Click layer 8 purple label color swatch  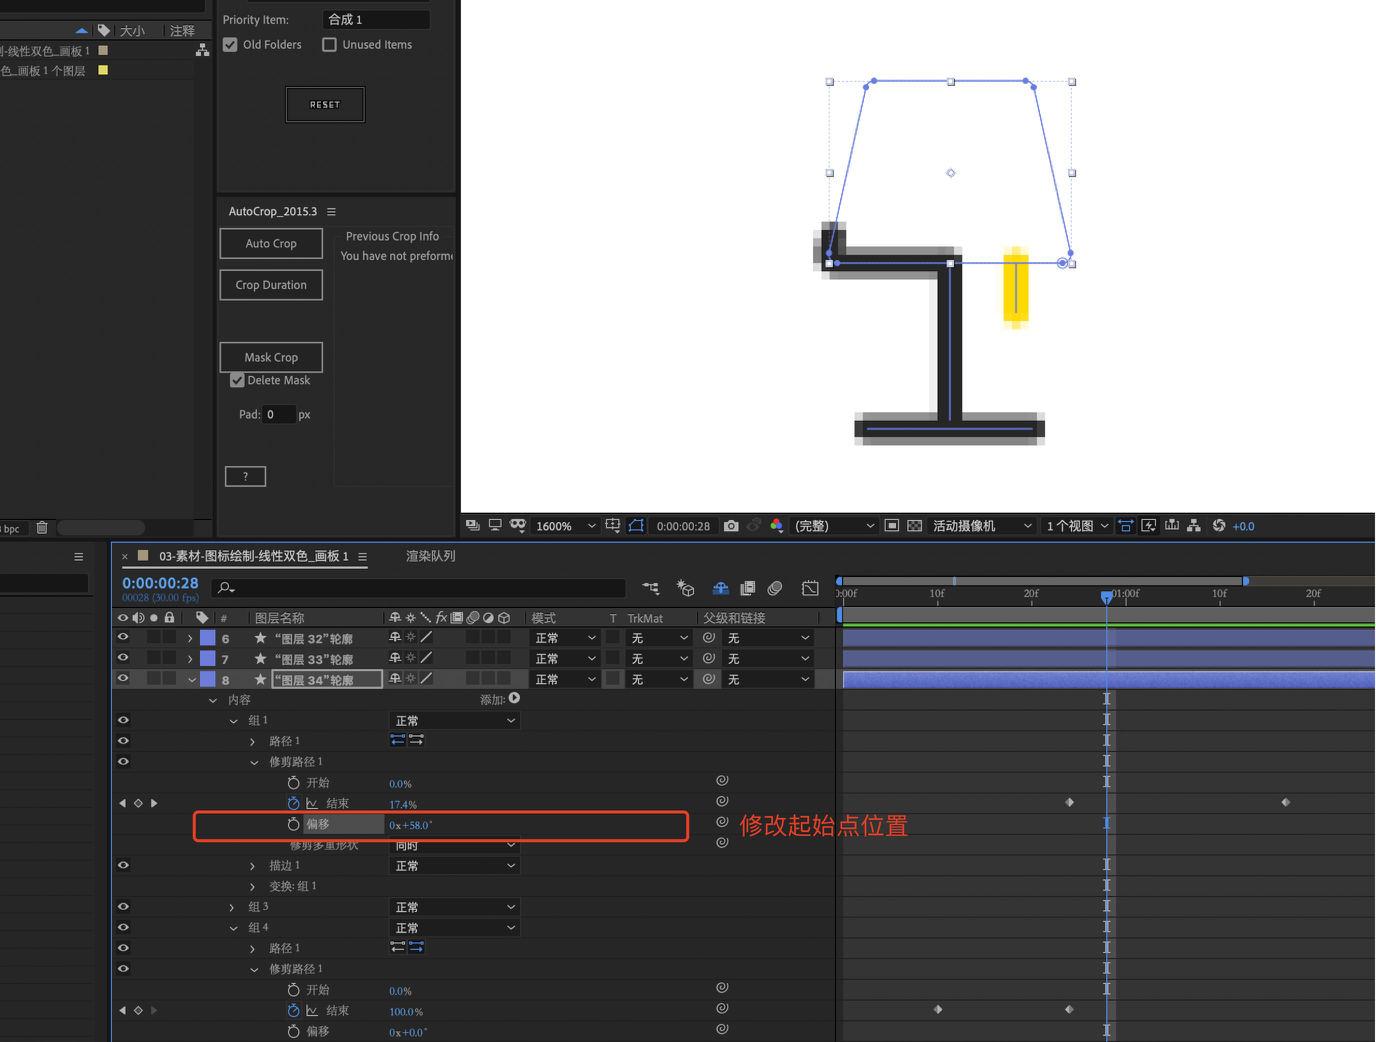click(208, 679)
